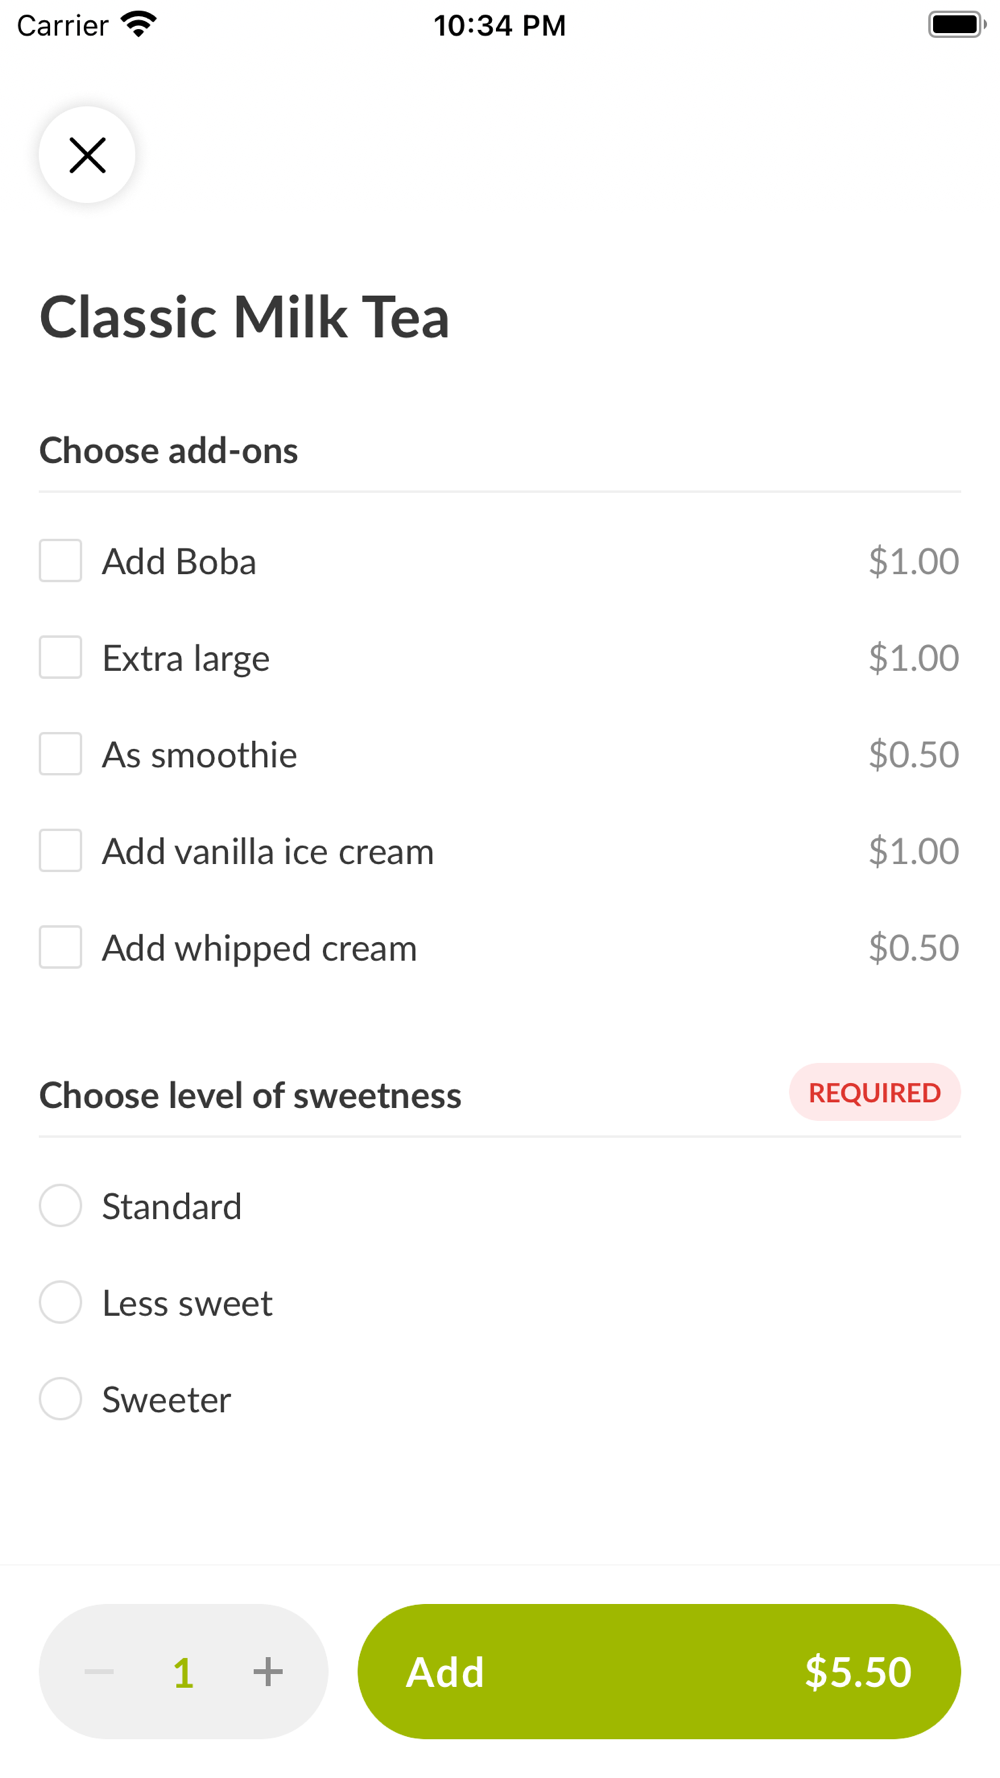Tap the Add $5.50 button

click(659, 1671)
